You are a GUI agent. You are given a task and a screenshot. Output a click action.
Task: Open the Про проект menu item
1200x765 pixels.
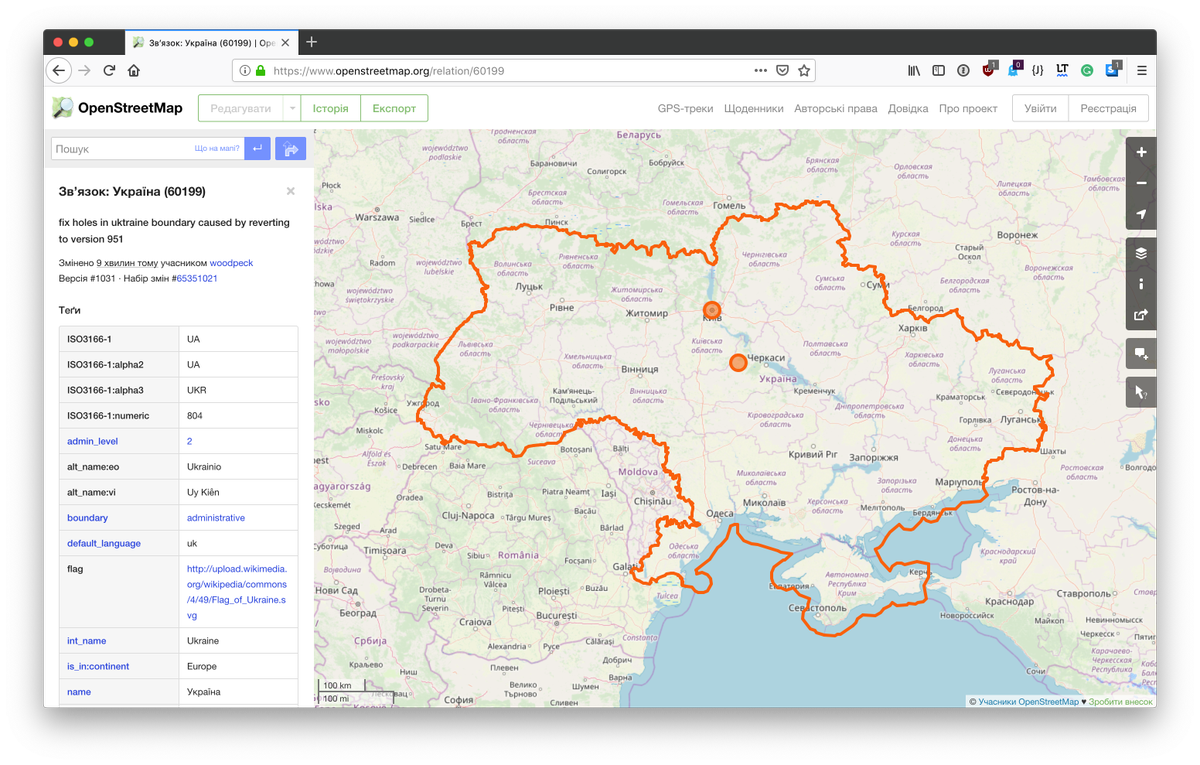tap(968, 108)
